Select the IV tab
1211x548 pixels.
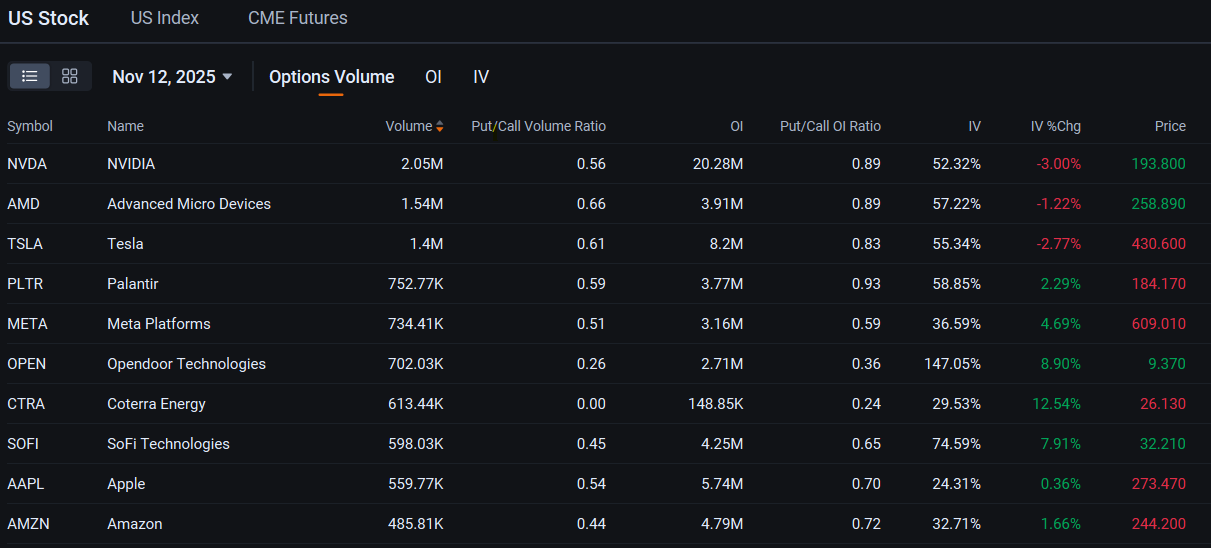click(x=481, y=77)
